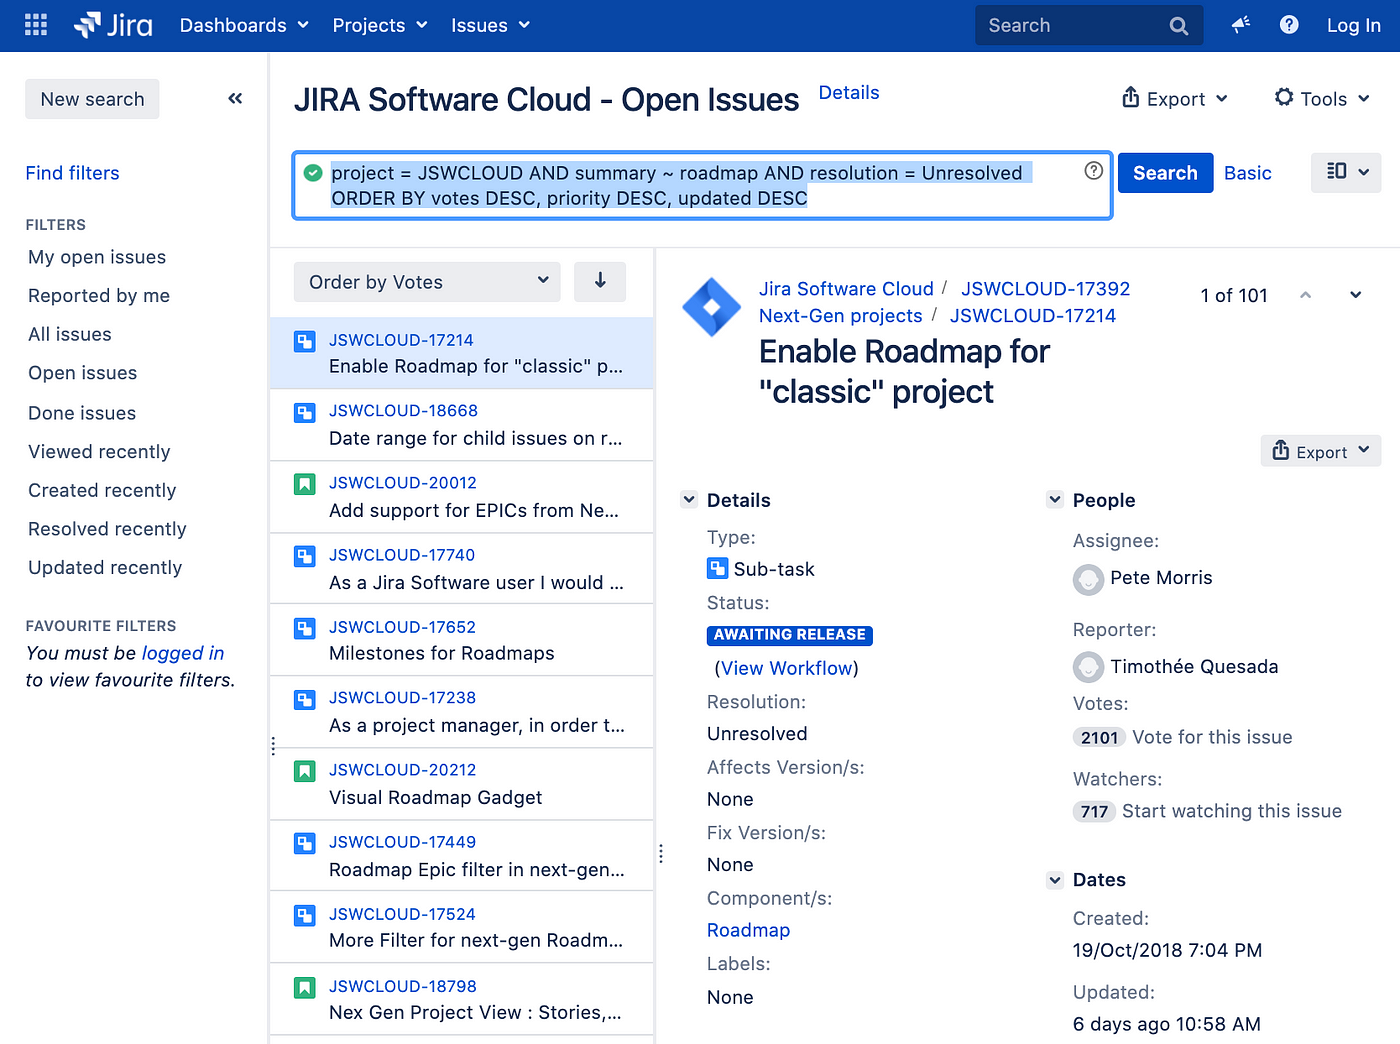
Task: Open JQL syntax help icon in query box
Action: point(1094,170)
